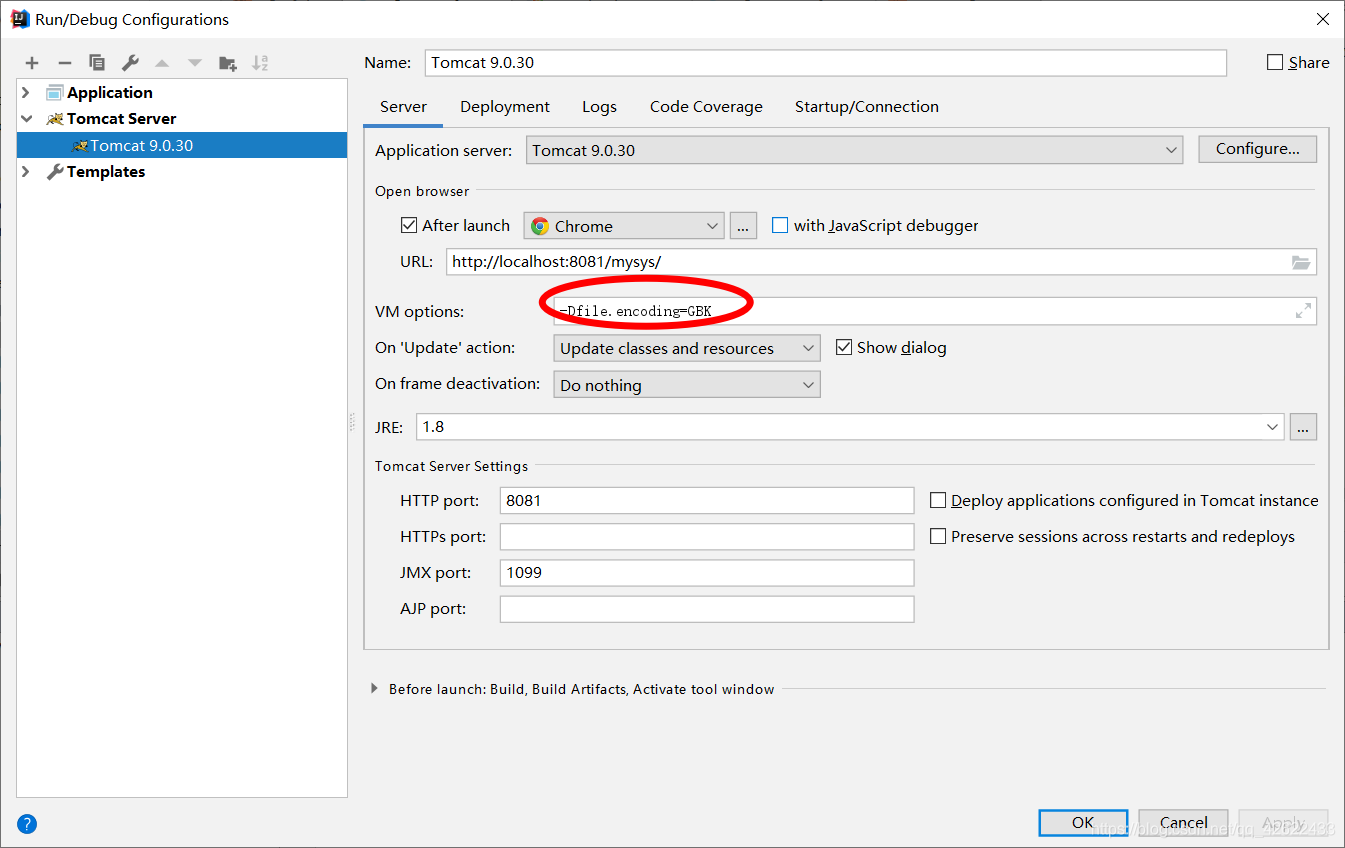Select Tomcat 9.0.30 in the tree

click(x=182, y=145)
